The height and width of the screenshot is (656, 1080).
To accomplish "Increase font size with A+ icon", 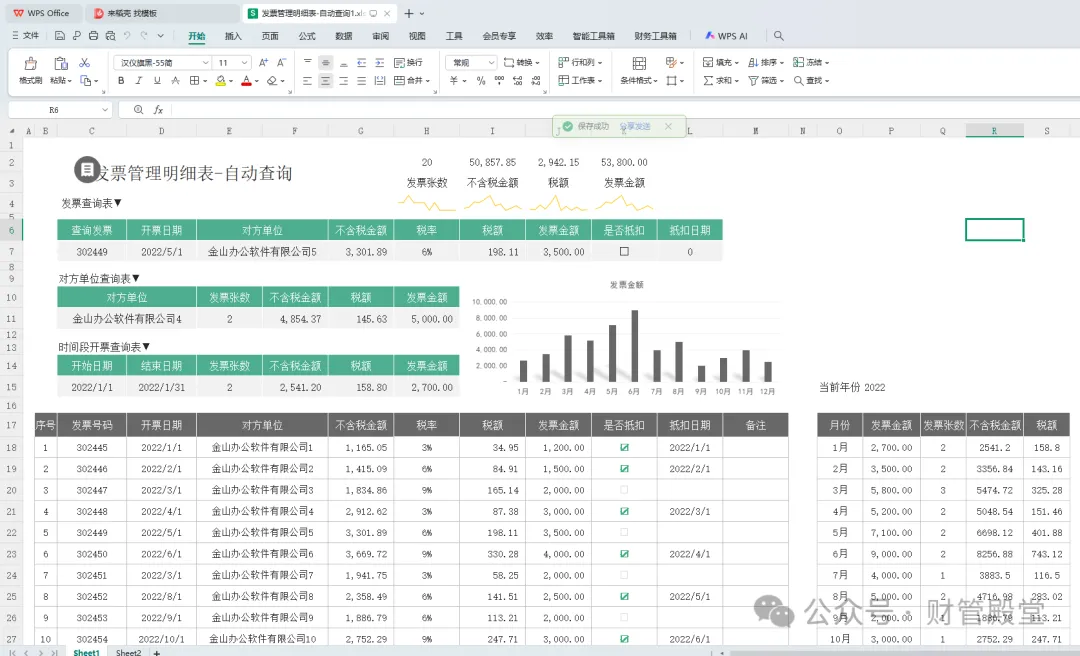I will coord(263,63).
